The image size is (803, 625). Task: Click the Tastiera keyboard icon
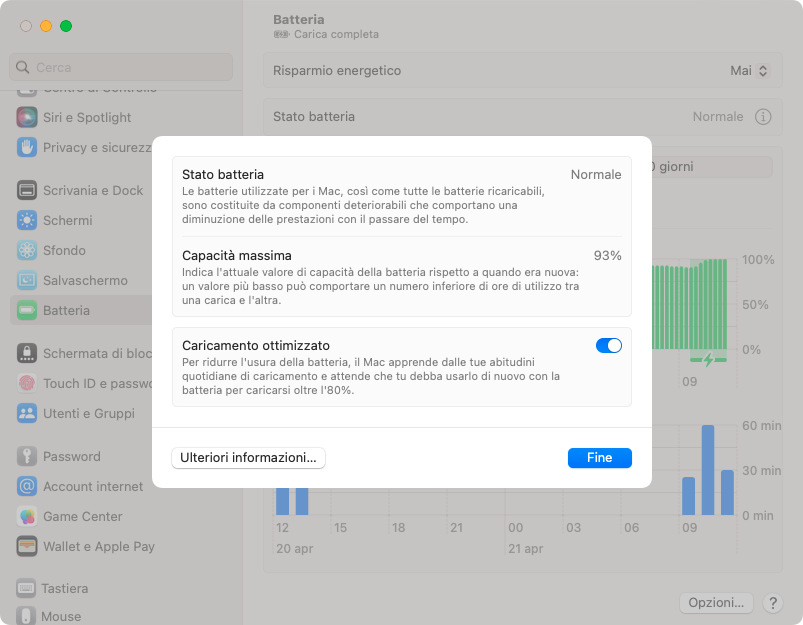26,589
